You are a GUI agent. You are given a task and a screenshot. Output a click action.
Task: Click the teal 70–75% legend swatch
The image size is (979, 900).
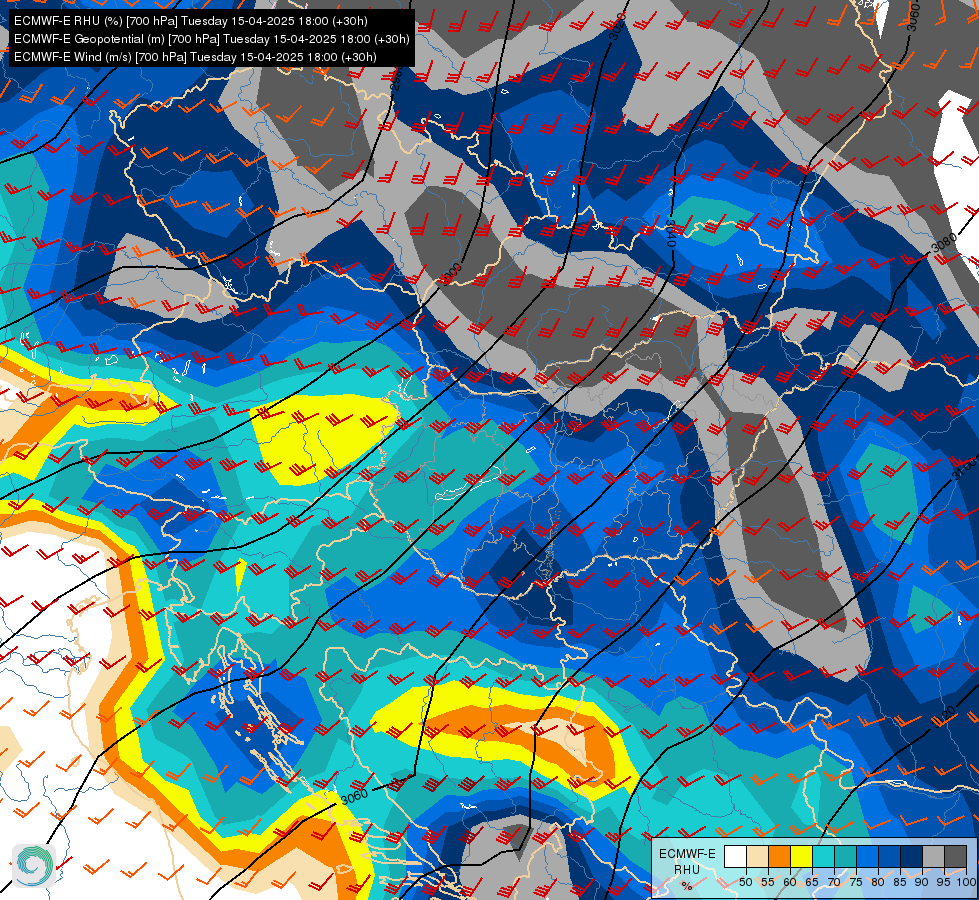(845, 856)
